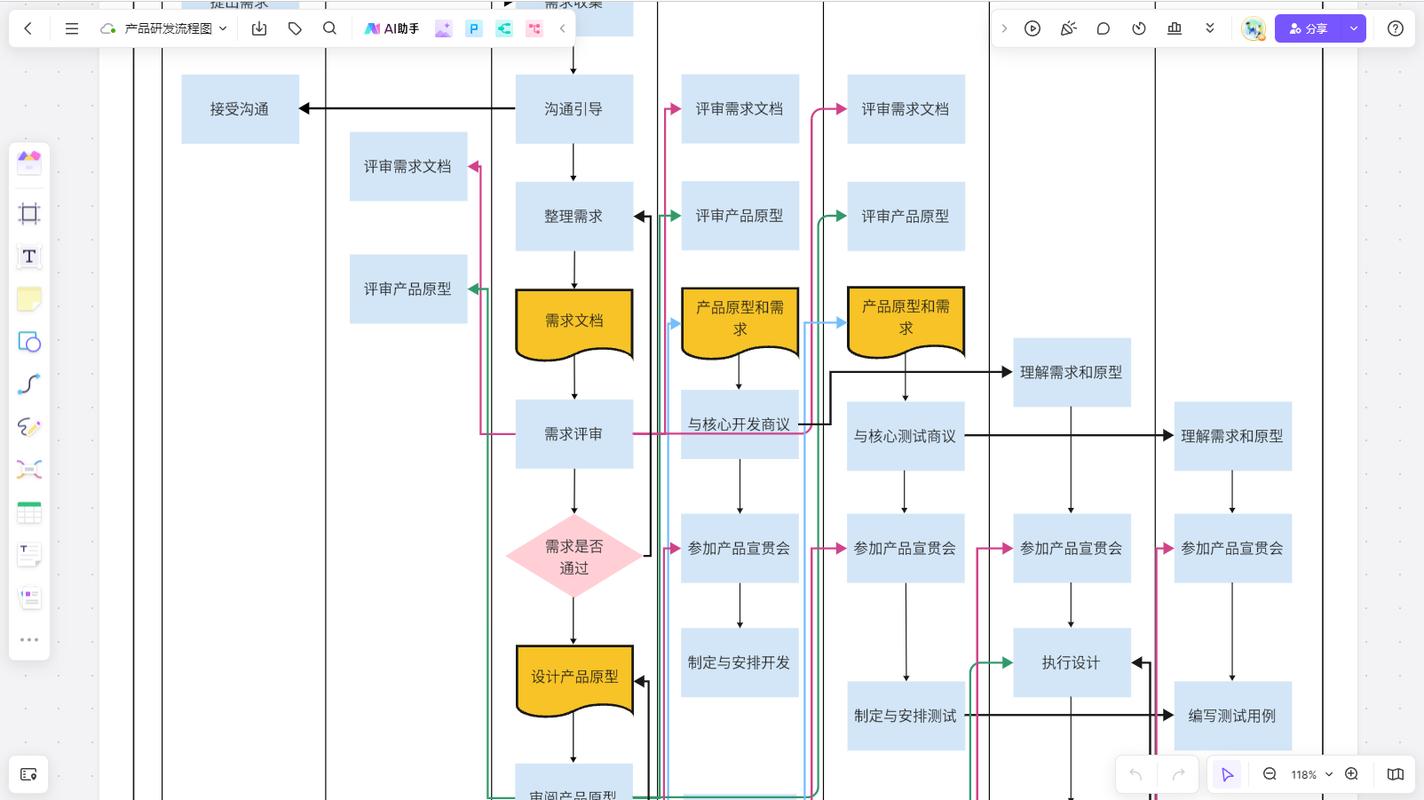Select the yellow 需求文档 document shape
The image size is (1424, 800).
[574, 324]
